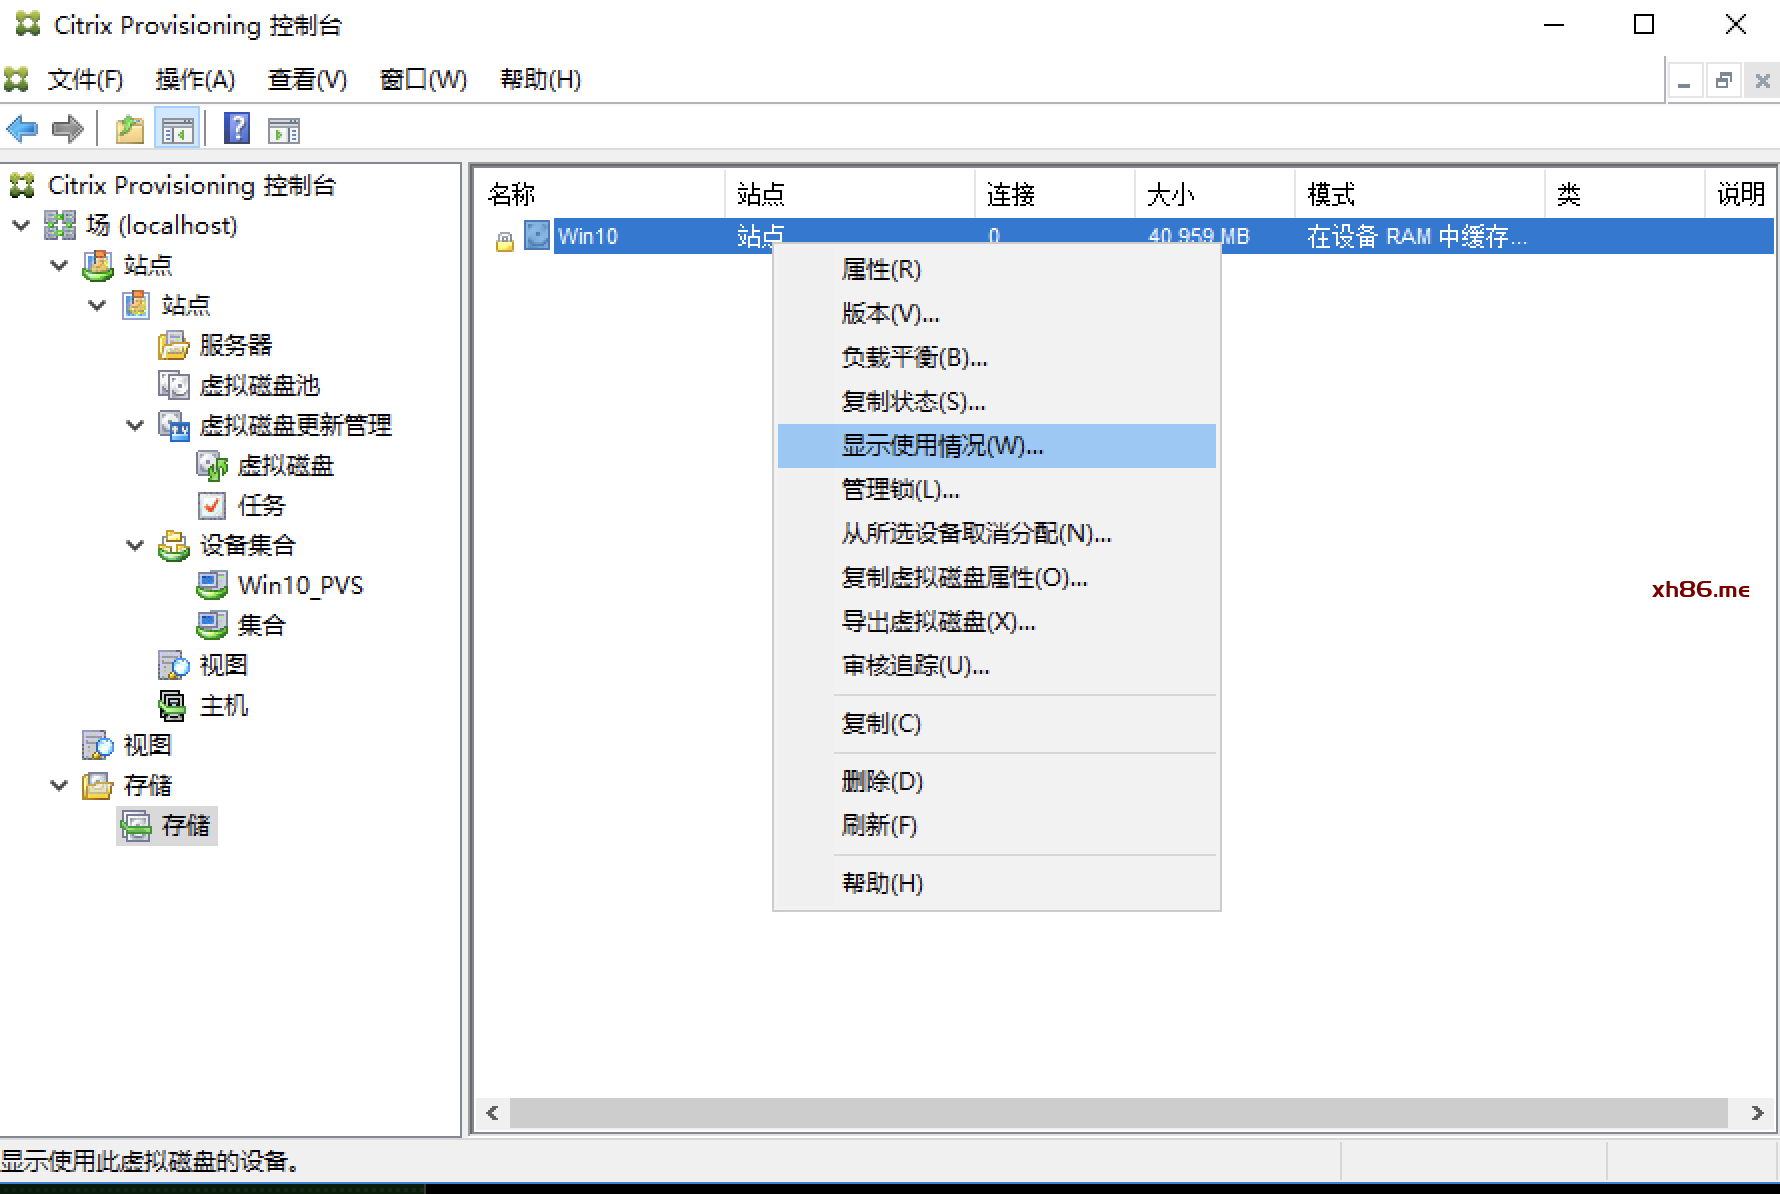Viewport: 1780px width, 1194px height.
Task: Click 导出虚拟磁盘(X)... in the context menu
Action: (x=938, y=622)
